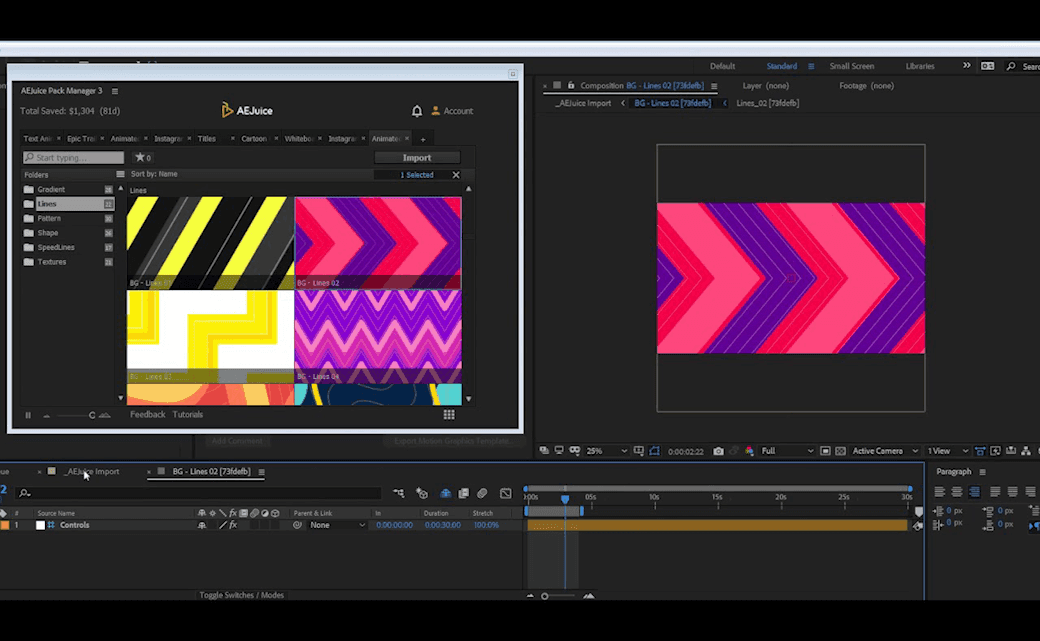Open the Graph Editor

tap(506, 493)
